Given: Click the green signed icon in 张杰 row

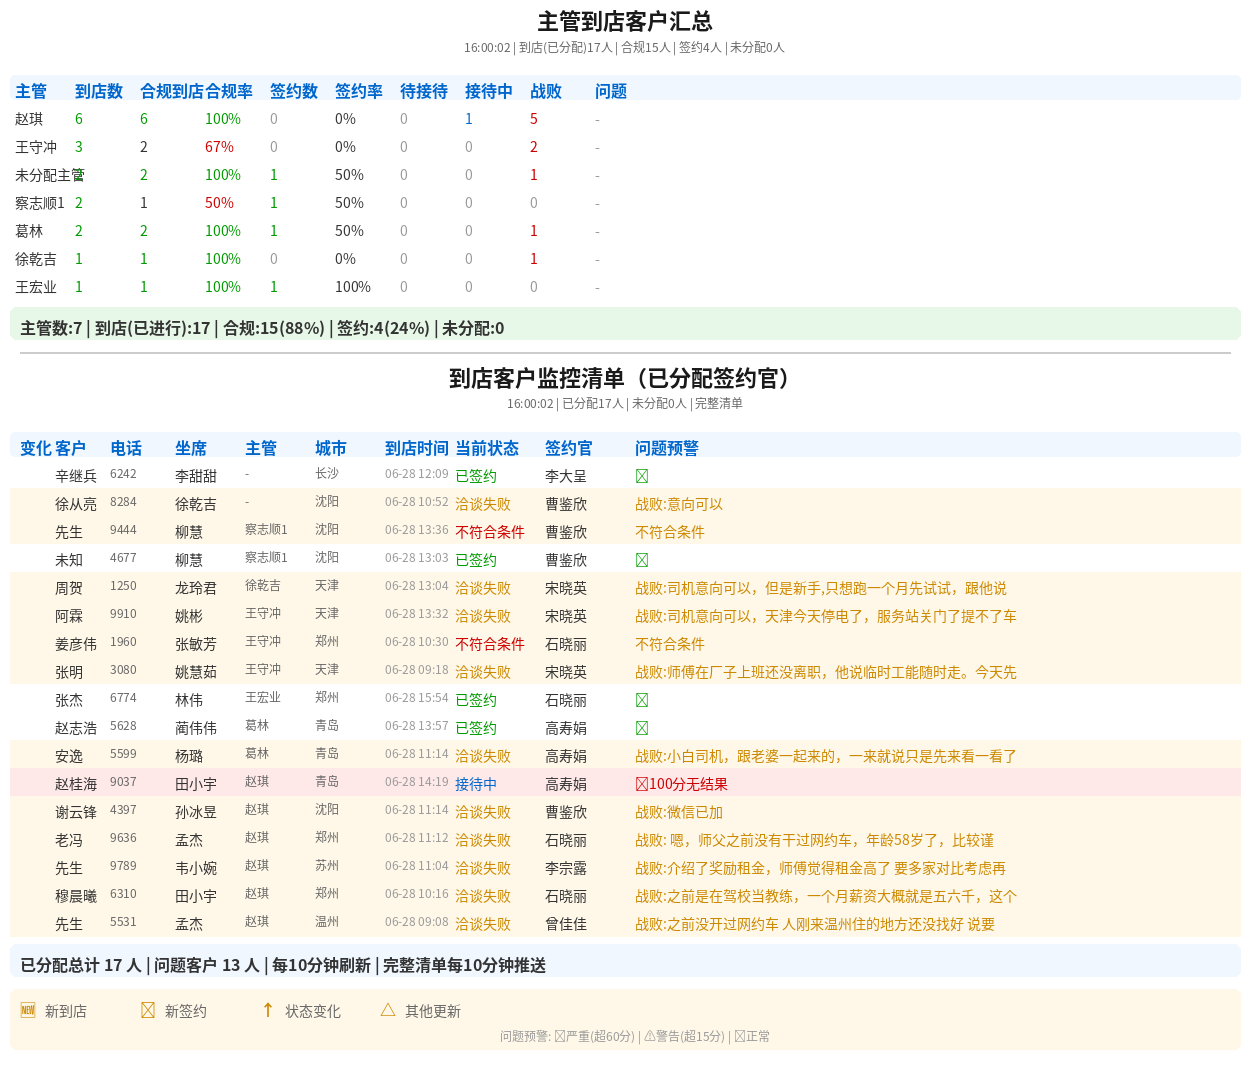Looking at the screenshot, I should tap(642, 701).
